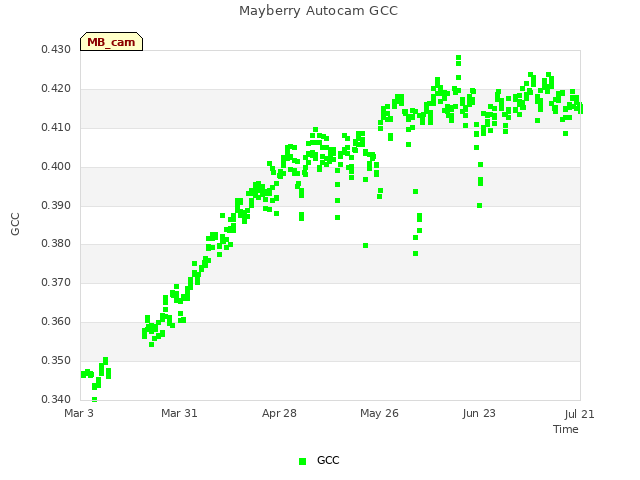Click the May 26 x-axis label

379,413
